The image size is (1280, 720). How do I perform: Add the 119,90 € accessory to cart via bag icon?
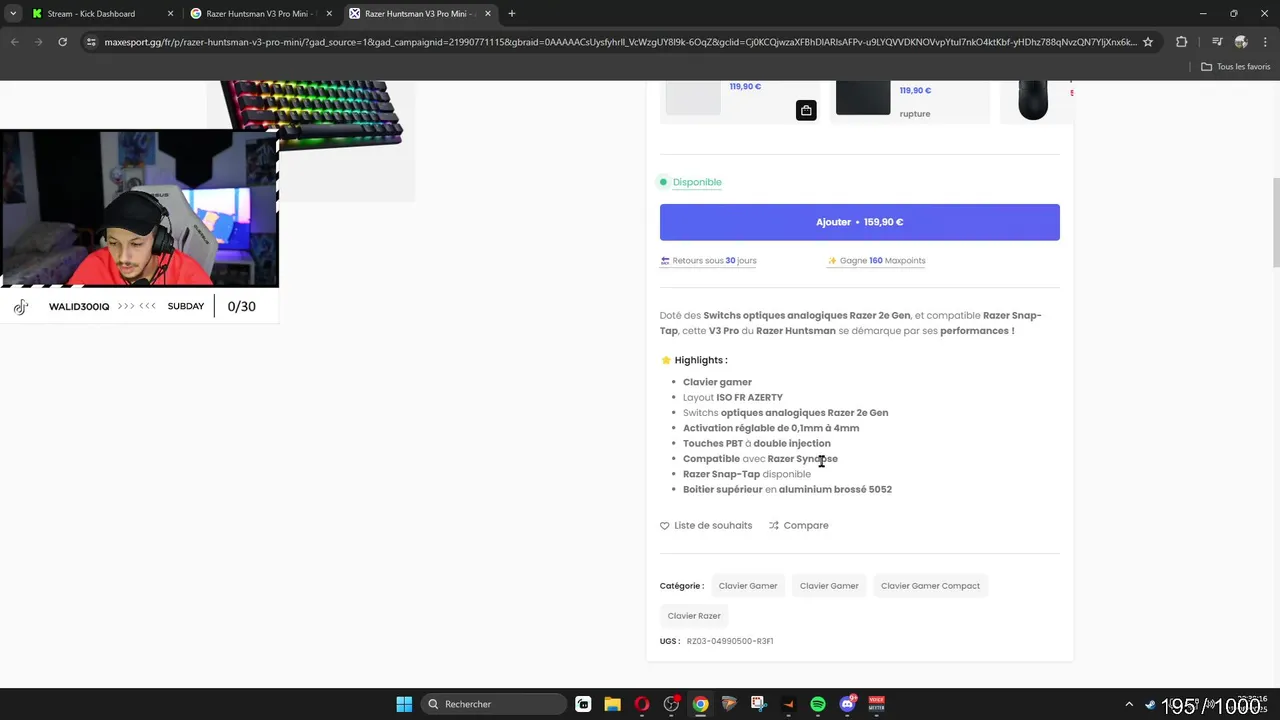(806, 110)
